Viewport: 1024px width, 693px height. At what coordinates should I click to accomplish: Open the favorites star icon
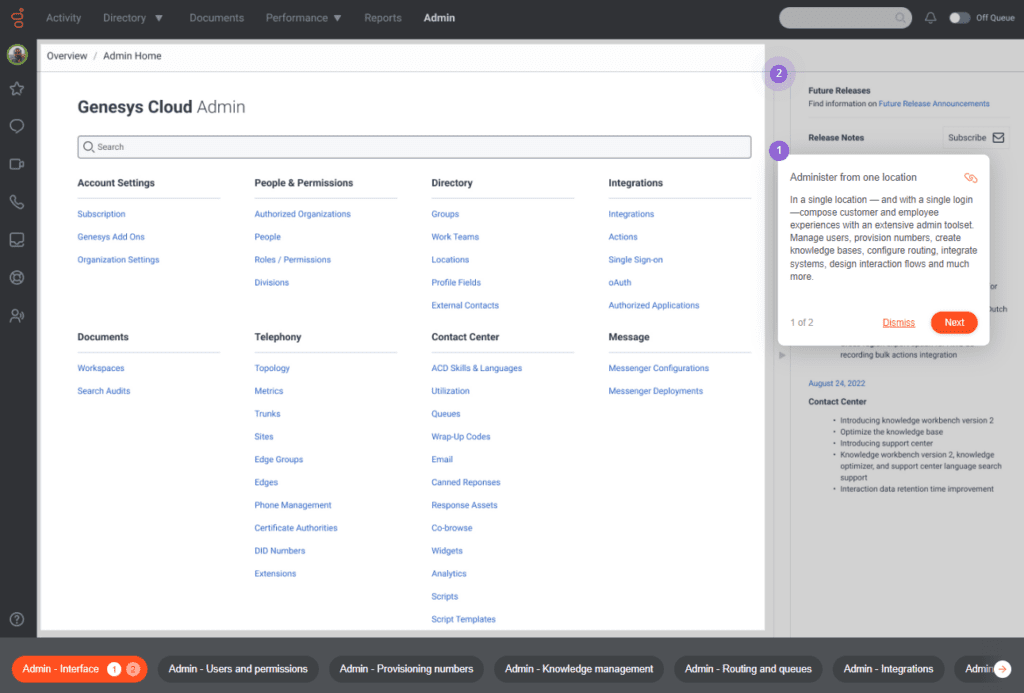[x=17, y=88]
